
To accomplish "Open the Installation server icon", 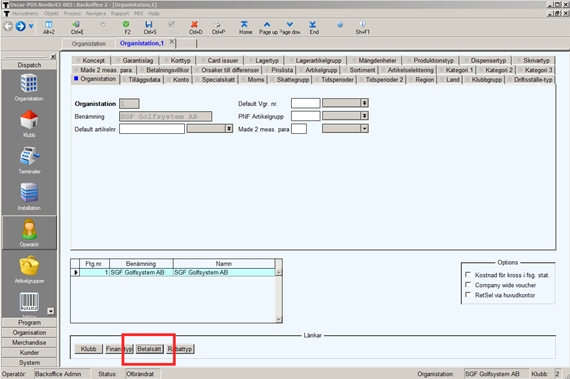I will (29, 193).
